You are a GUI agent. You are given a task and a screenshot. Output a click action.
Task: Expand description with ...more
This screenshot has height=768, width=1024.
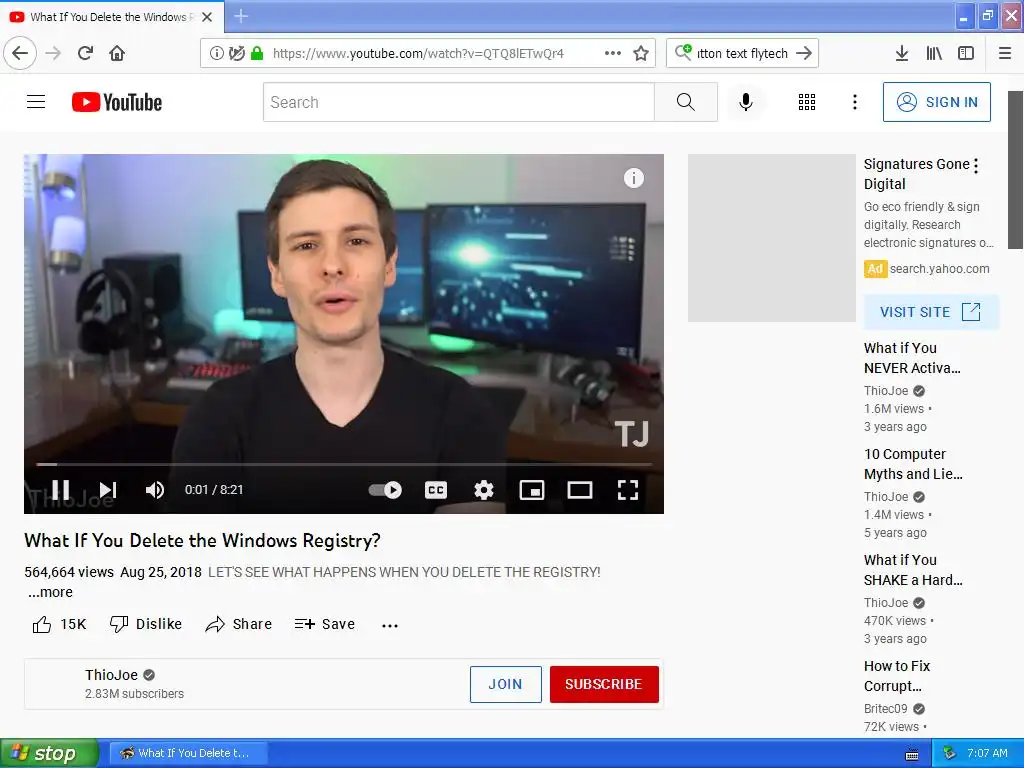pyautogui.click(x=50, y=592)
